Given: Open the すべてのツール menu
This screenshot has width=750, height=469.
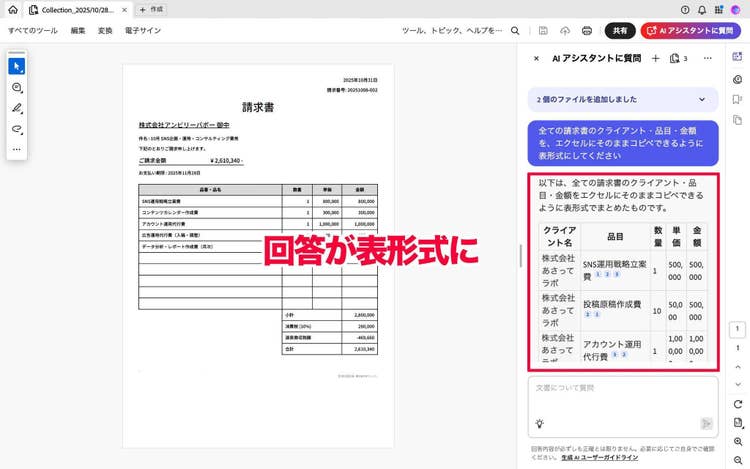Looking at the screenshot, I should point(32,31).
